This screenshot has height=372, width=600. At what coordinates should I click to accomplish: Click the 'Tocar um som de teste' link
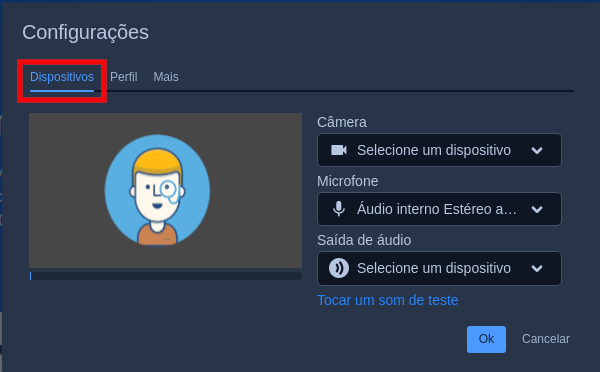tap(388, 300)
